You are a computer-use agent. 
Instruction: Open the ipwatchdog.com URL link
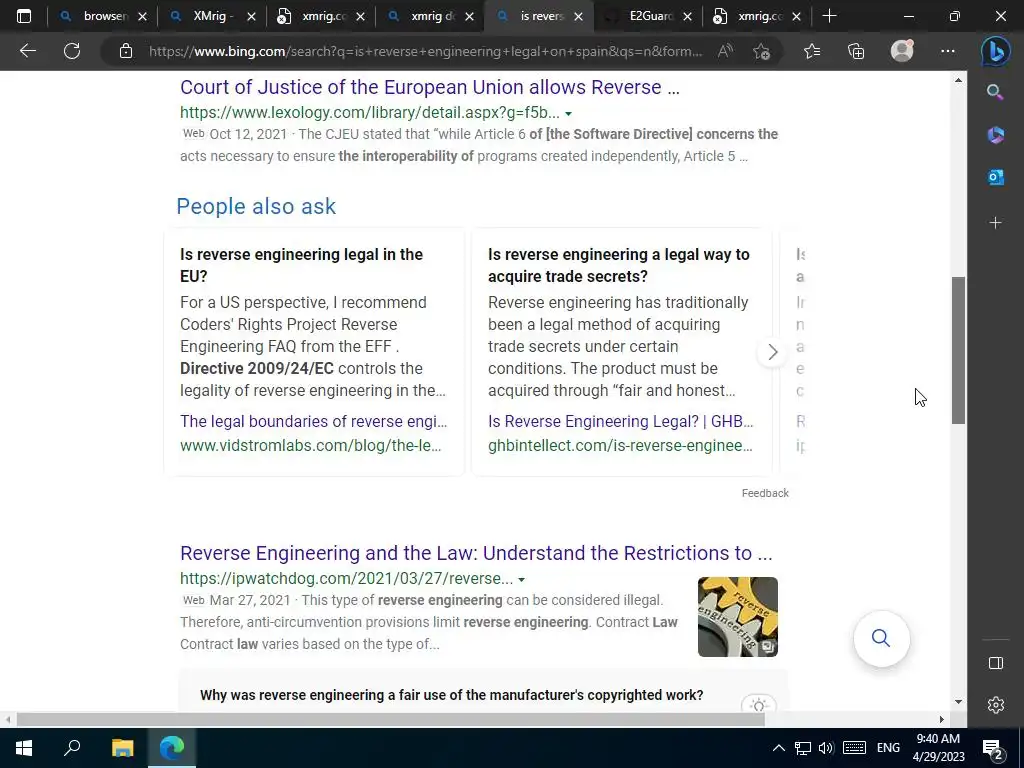(346, 579)
